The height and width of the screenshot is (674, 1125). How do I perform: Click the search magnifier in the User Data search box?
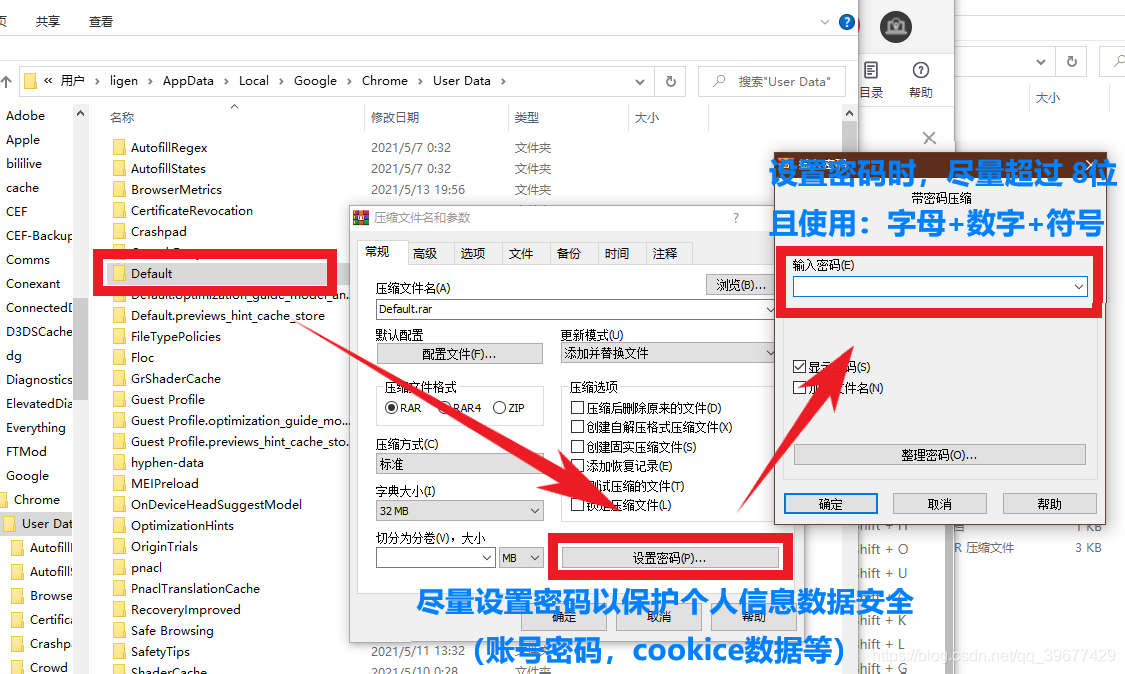pos(719,81)
